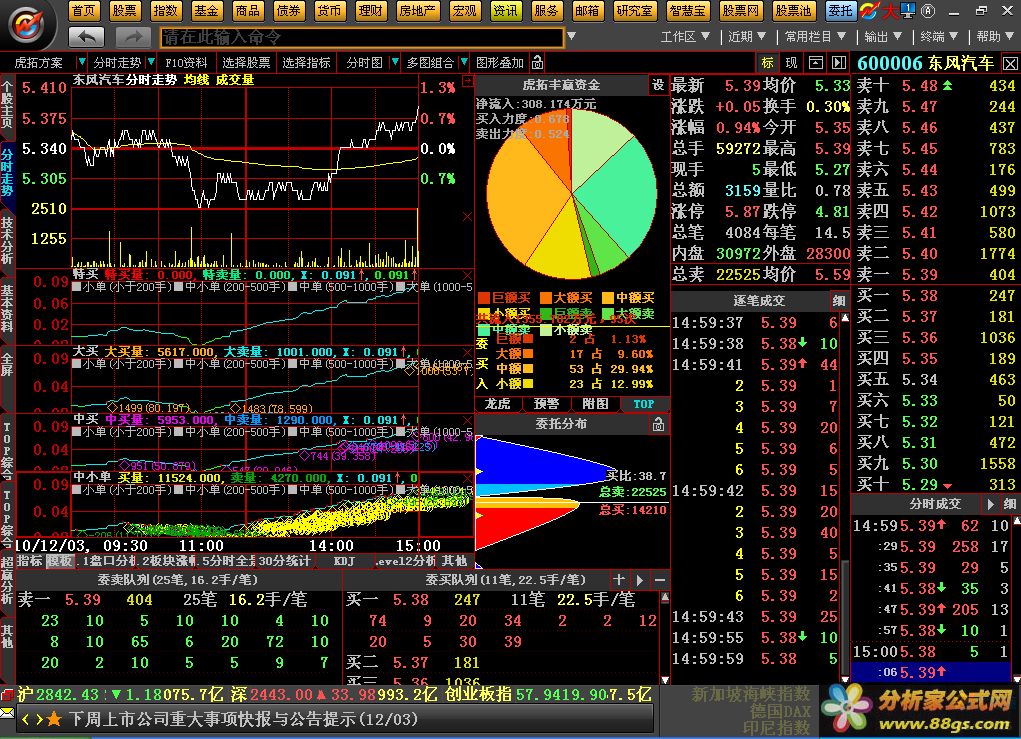
Task: Click the 细 detail button on 逐笔成交
Action: (x=839, y=300)
